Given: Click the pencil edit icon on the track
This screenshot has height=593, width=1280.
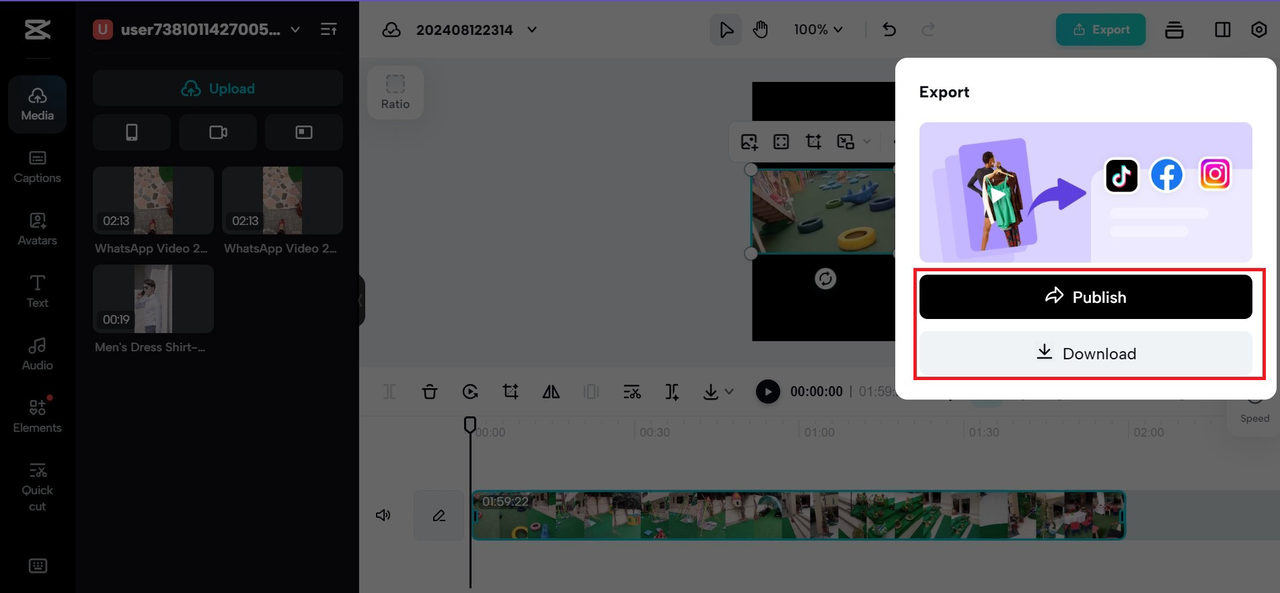Looking at the screenshot, I should click(438, 516).
